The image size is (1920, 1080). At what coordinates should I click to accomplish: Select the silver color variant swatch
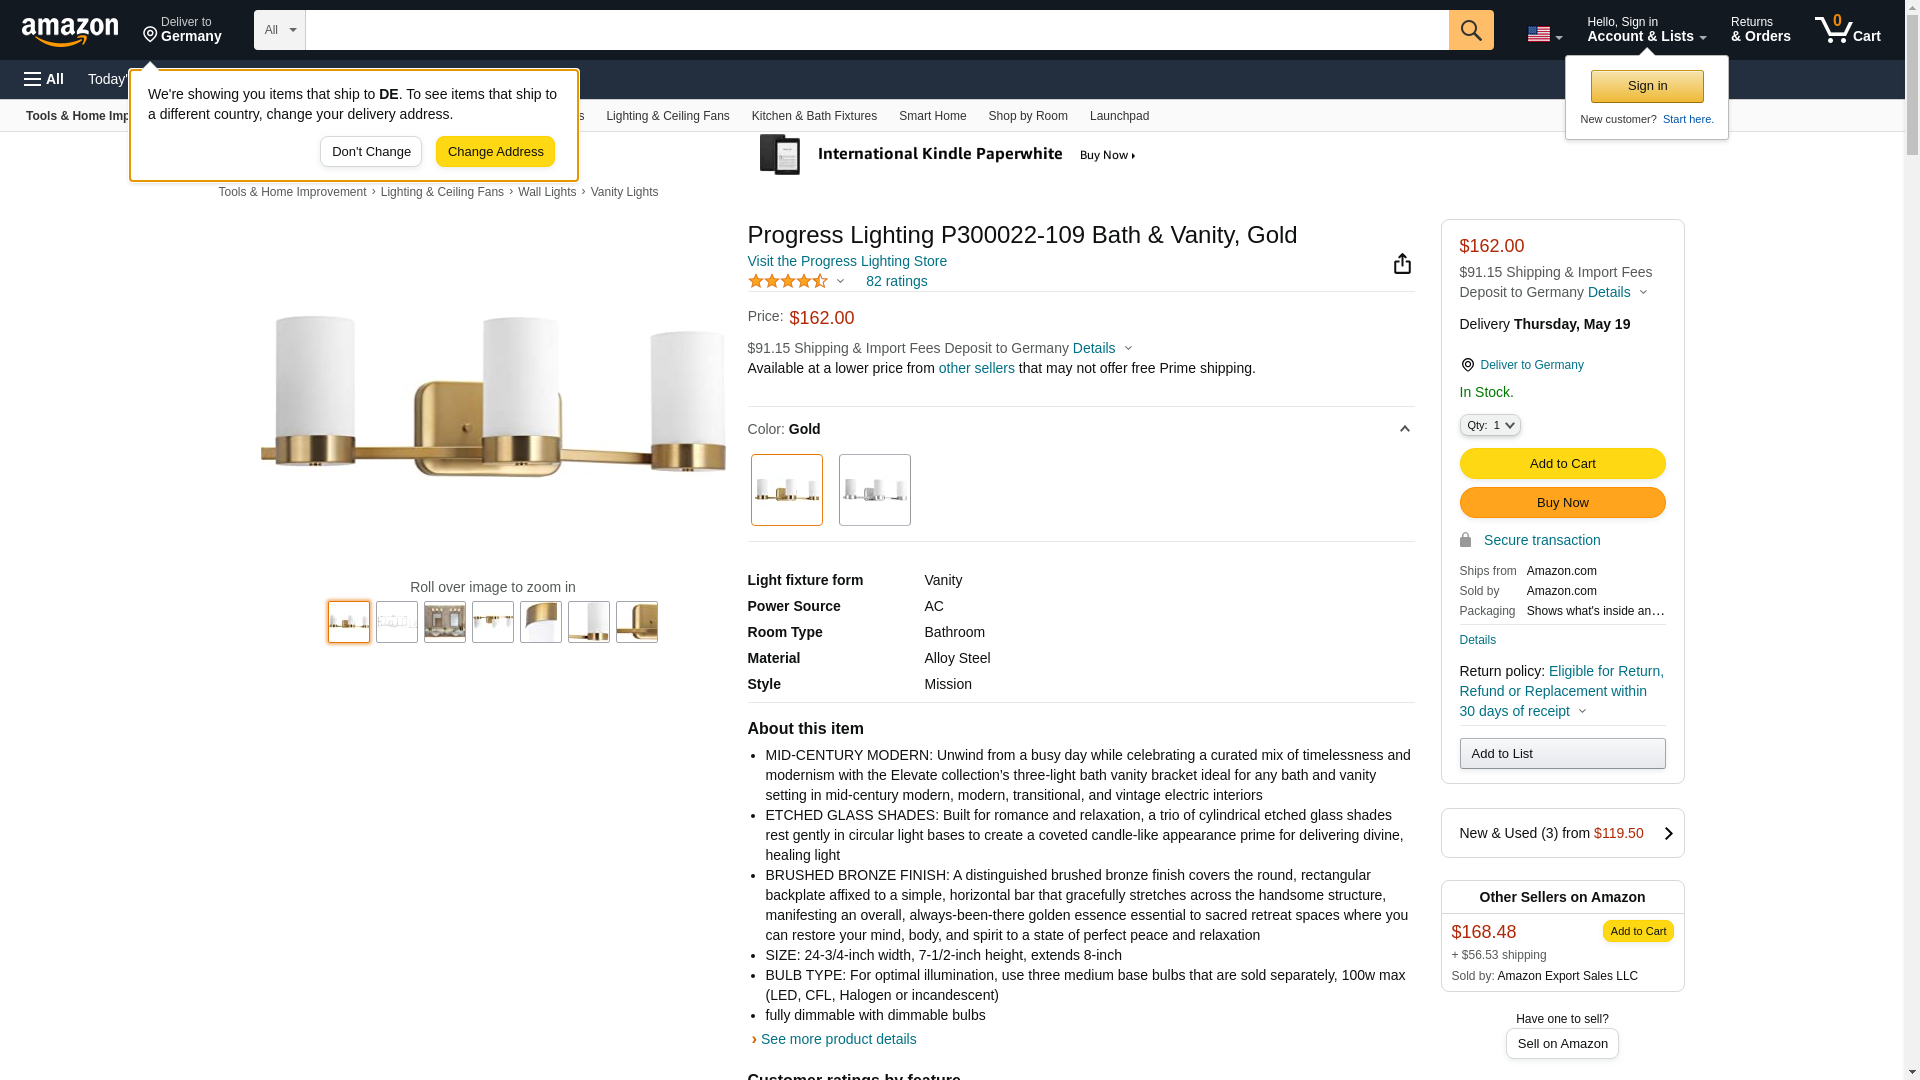click(874, 490)
